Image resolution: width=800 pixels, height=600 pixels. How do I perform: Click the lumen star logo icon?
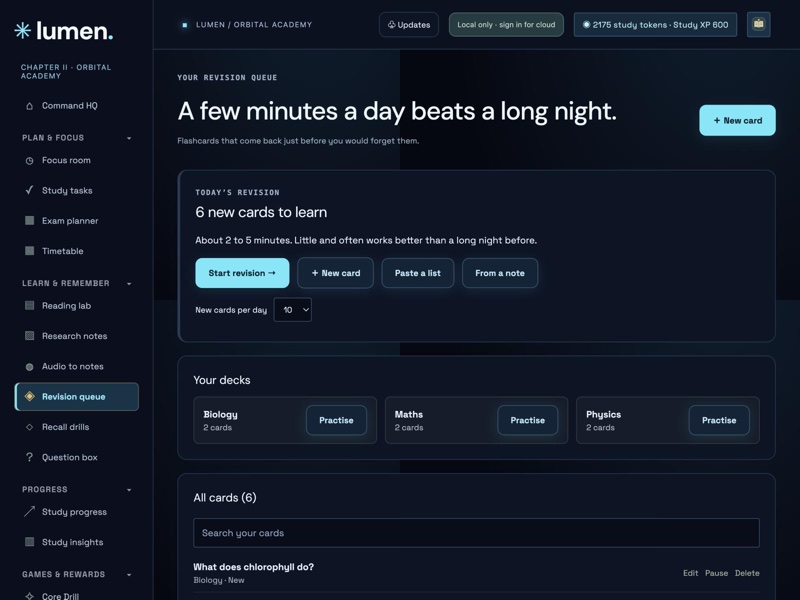[22, 31]
